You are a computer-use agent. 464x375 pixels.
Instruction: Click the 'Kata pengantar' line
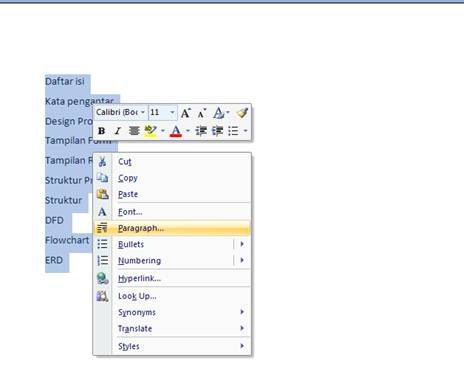coord(79,101)
